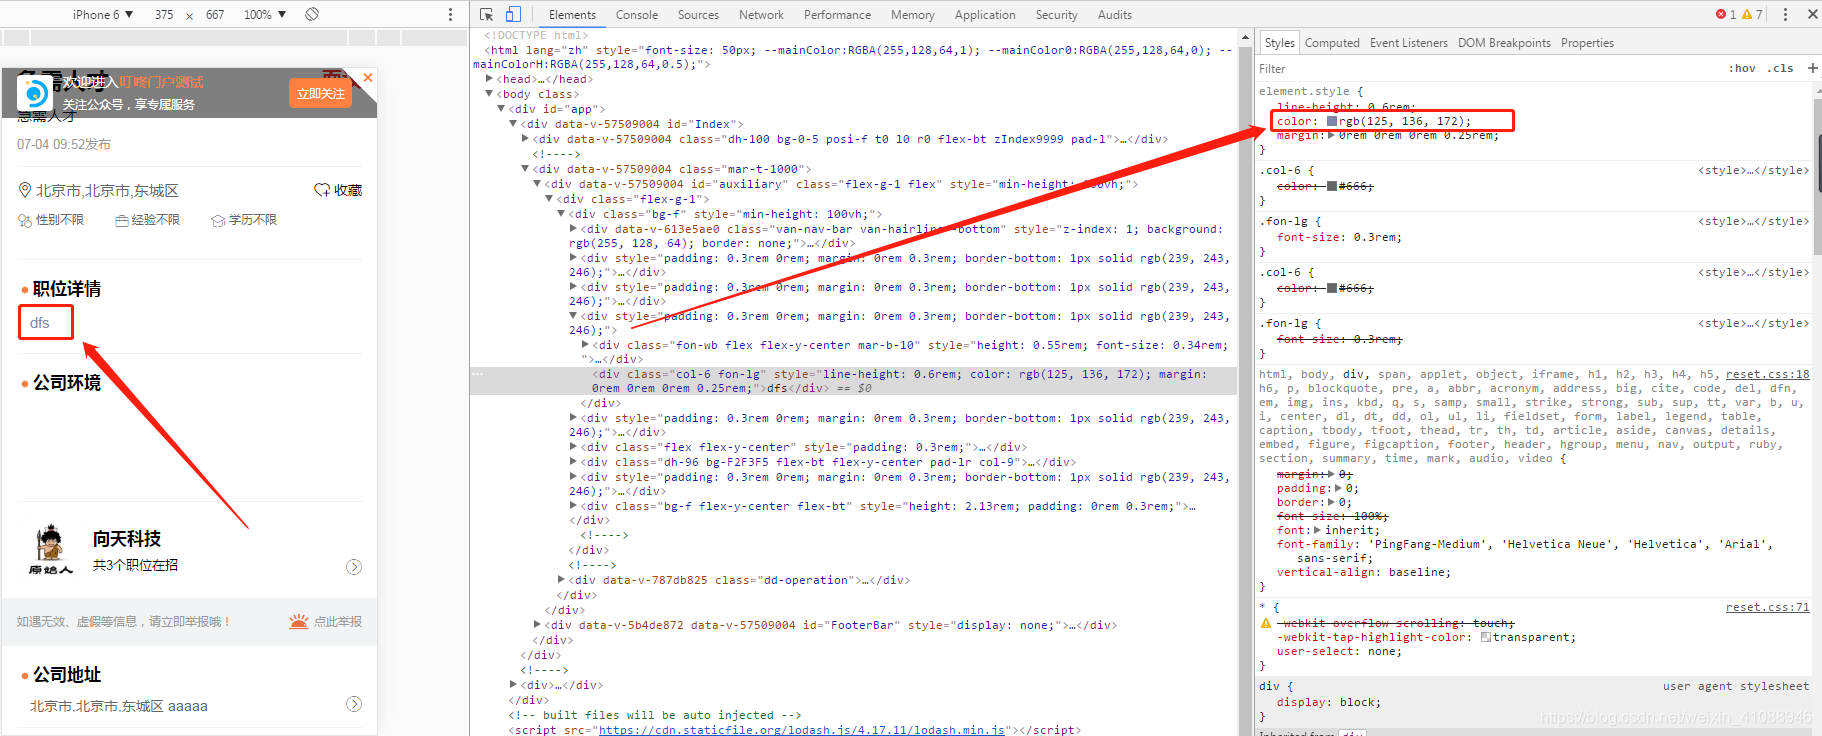The image size is (1822, 736).
Task: Toggle the :hov element state panel
Action: (x=1742, y=68)
